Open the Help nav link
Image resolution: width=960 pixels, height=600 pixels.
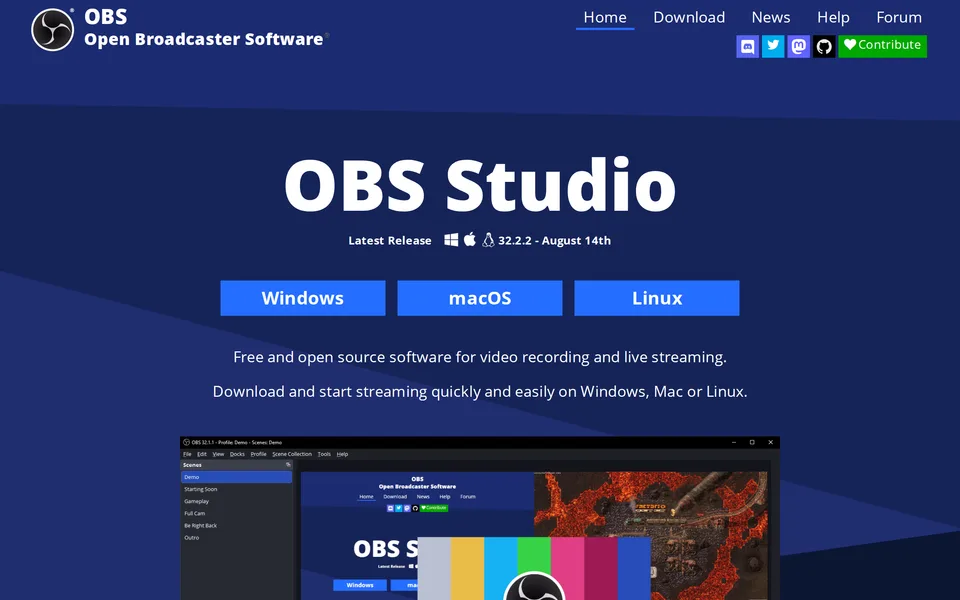click(833, 17)
